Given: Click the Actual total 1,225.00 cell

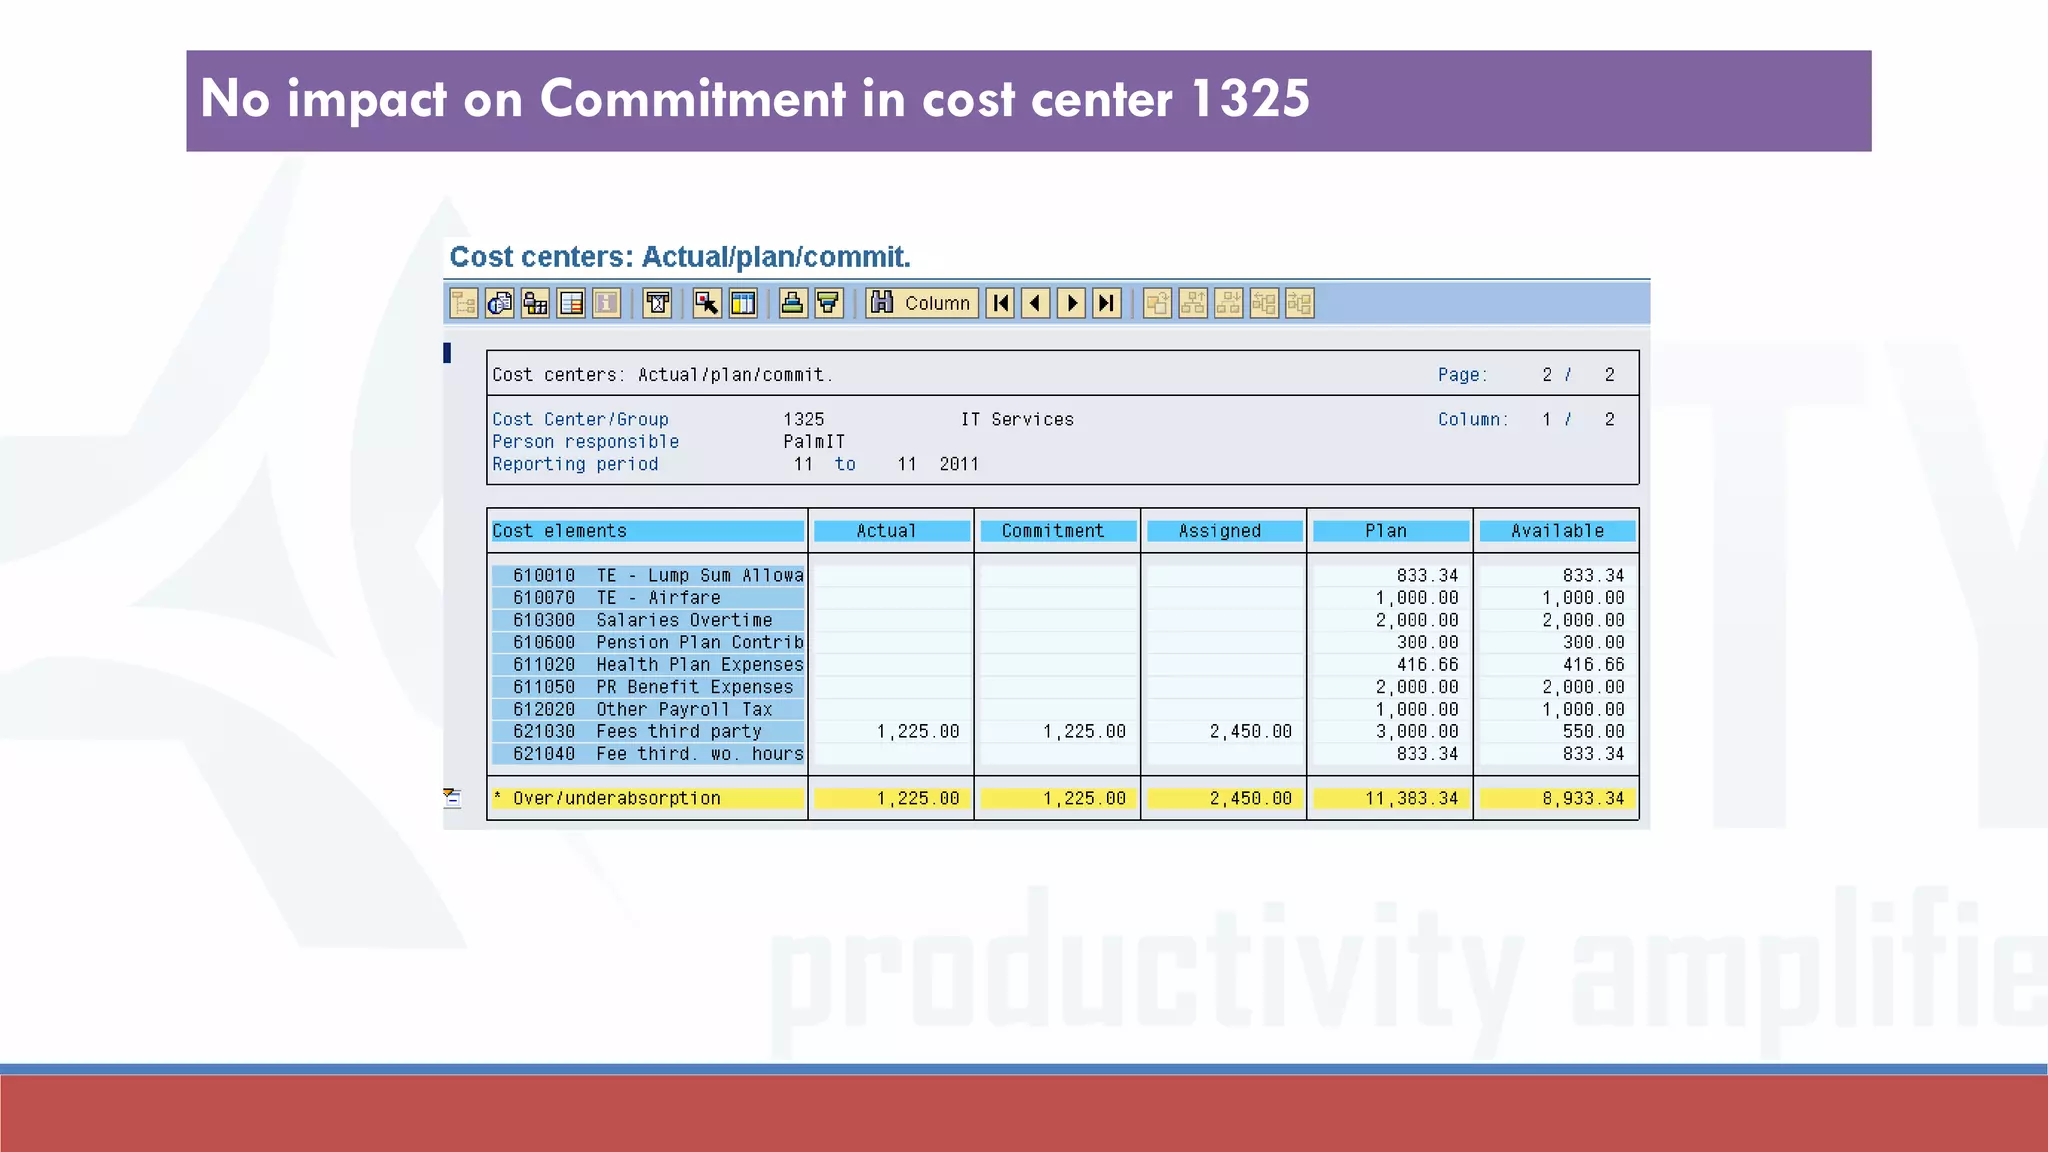Looking at the screenshot, I should click(890, 798).
